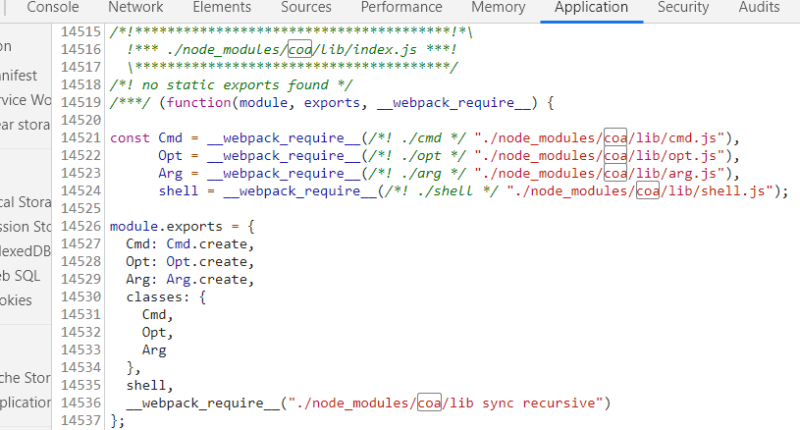This screenshot has height=430, width=800.
Task: Click line number 14519
Action: pos(81,102)
